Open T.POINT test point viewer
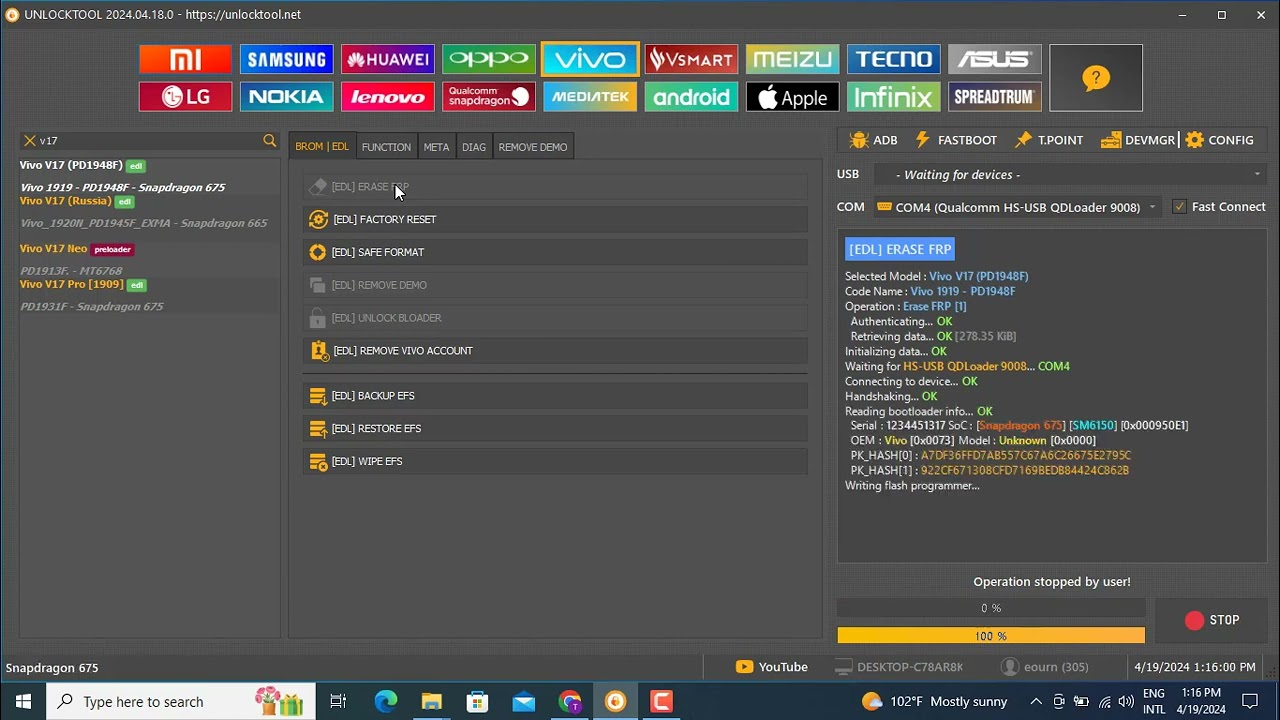The image size is (1280, 720). tap(1049, 140)
